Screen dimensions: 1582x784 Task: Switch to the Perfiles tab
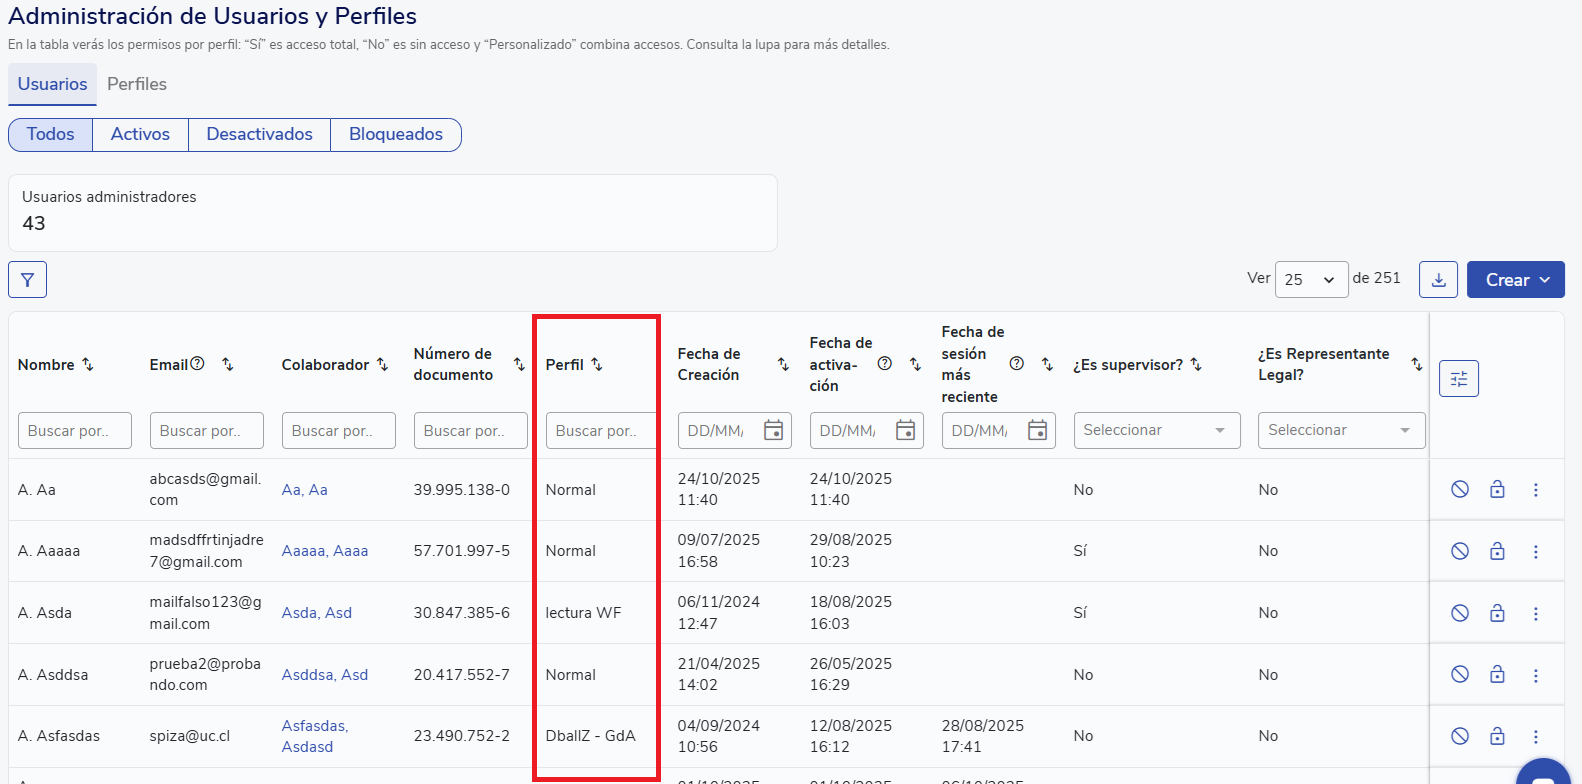click(x=137, y=84)
